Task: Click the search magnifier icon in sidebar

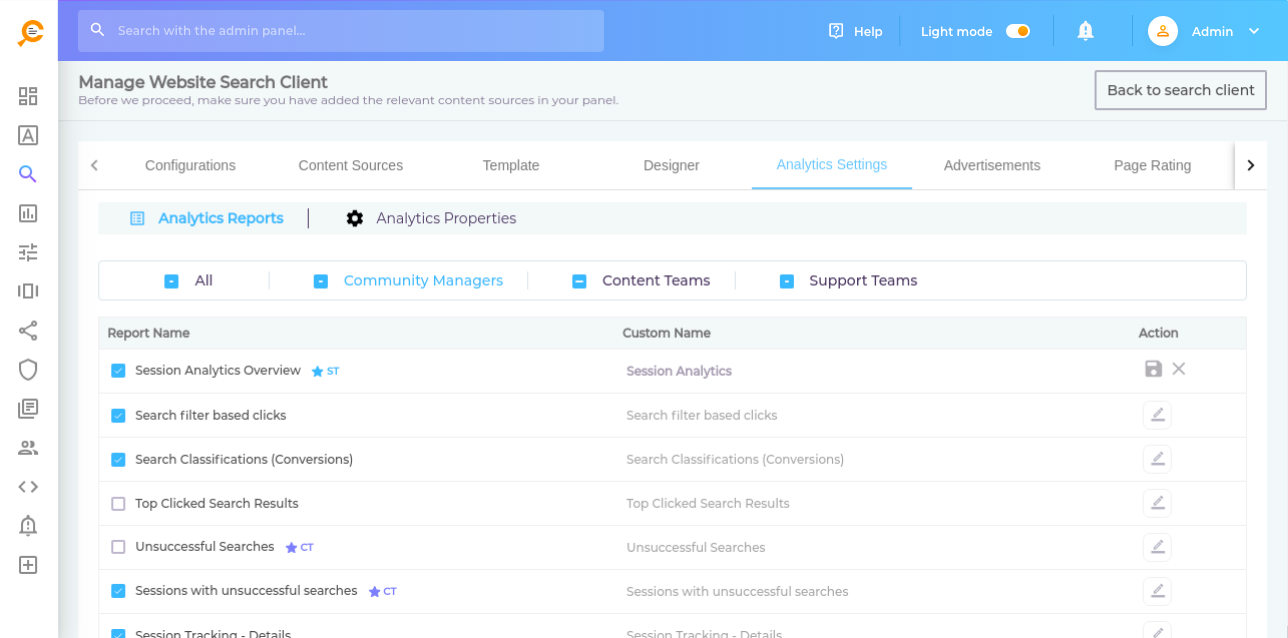Action: click(28, 174)
